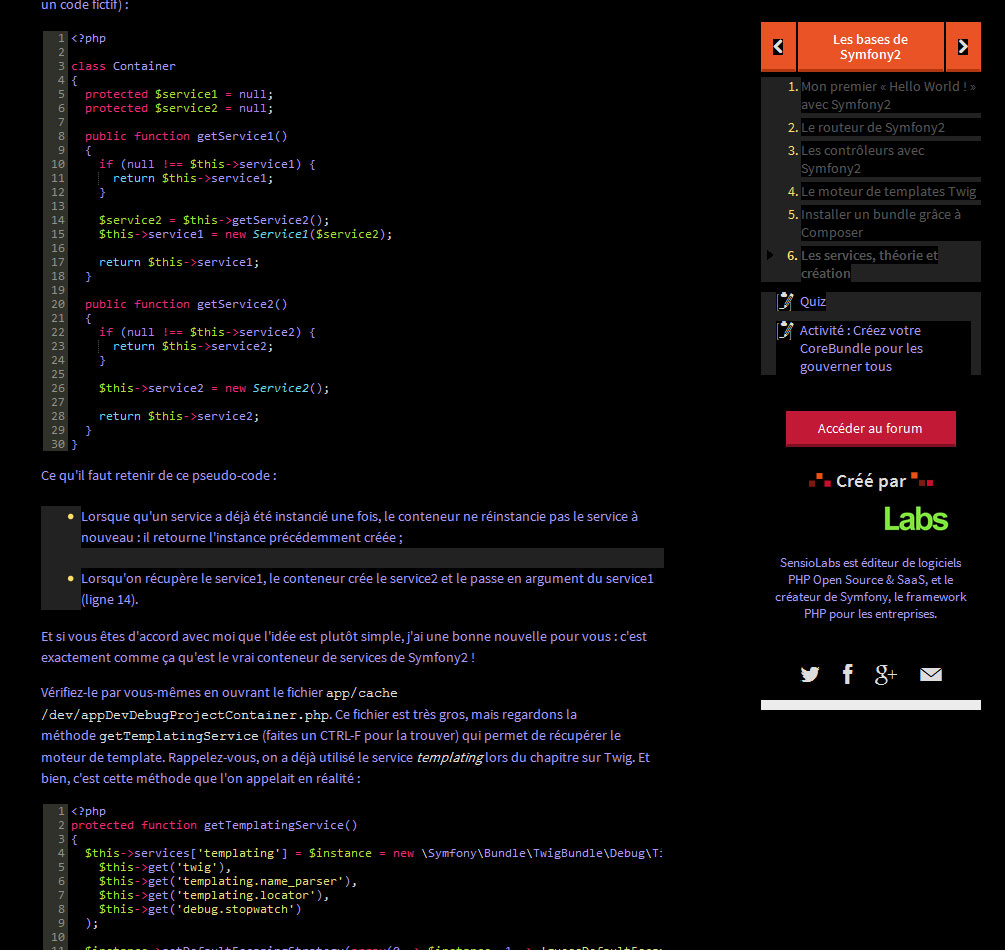
Task: Click the SensioLabs description text
Action: click(870, 588)
